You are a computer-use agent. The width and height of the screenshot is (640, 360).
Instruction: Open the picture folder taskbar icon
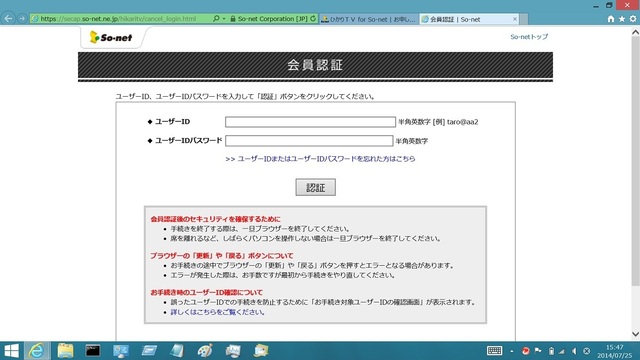click(x=261, y=351)
